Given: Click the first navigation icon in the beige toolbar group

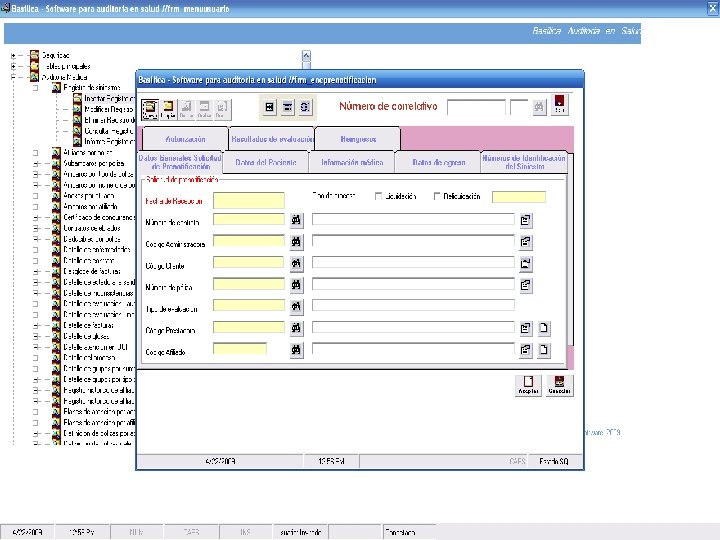Looking at the screenshot, I should [270, 107].
